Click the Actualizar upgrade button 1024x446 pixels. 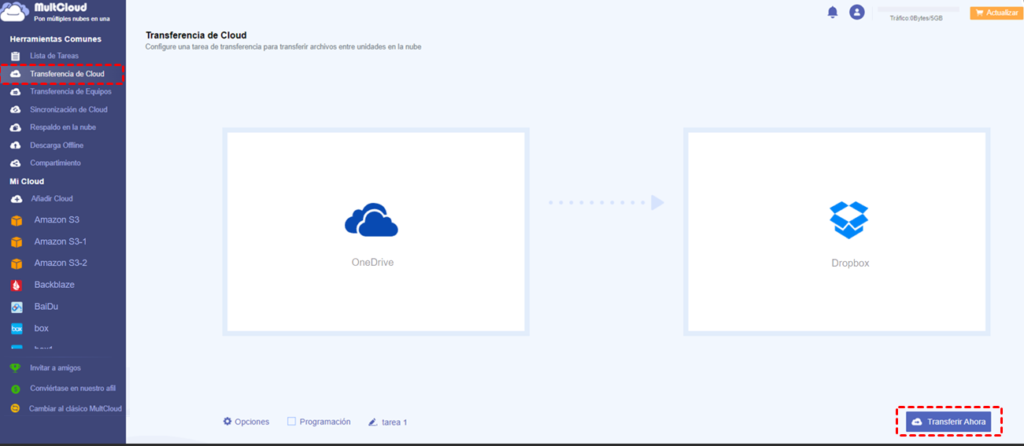click(x=997, y=12)
